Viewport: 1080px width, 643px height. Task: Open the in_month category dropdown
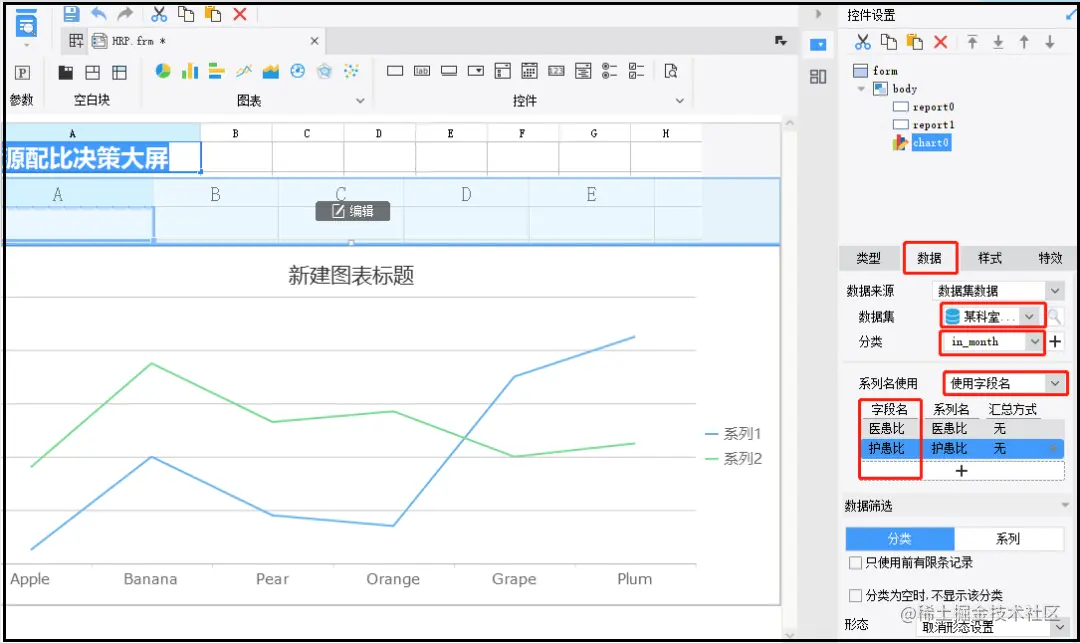point(993,342)
